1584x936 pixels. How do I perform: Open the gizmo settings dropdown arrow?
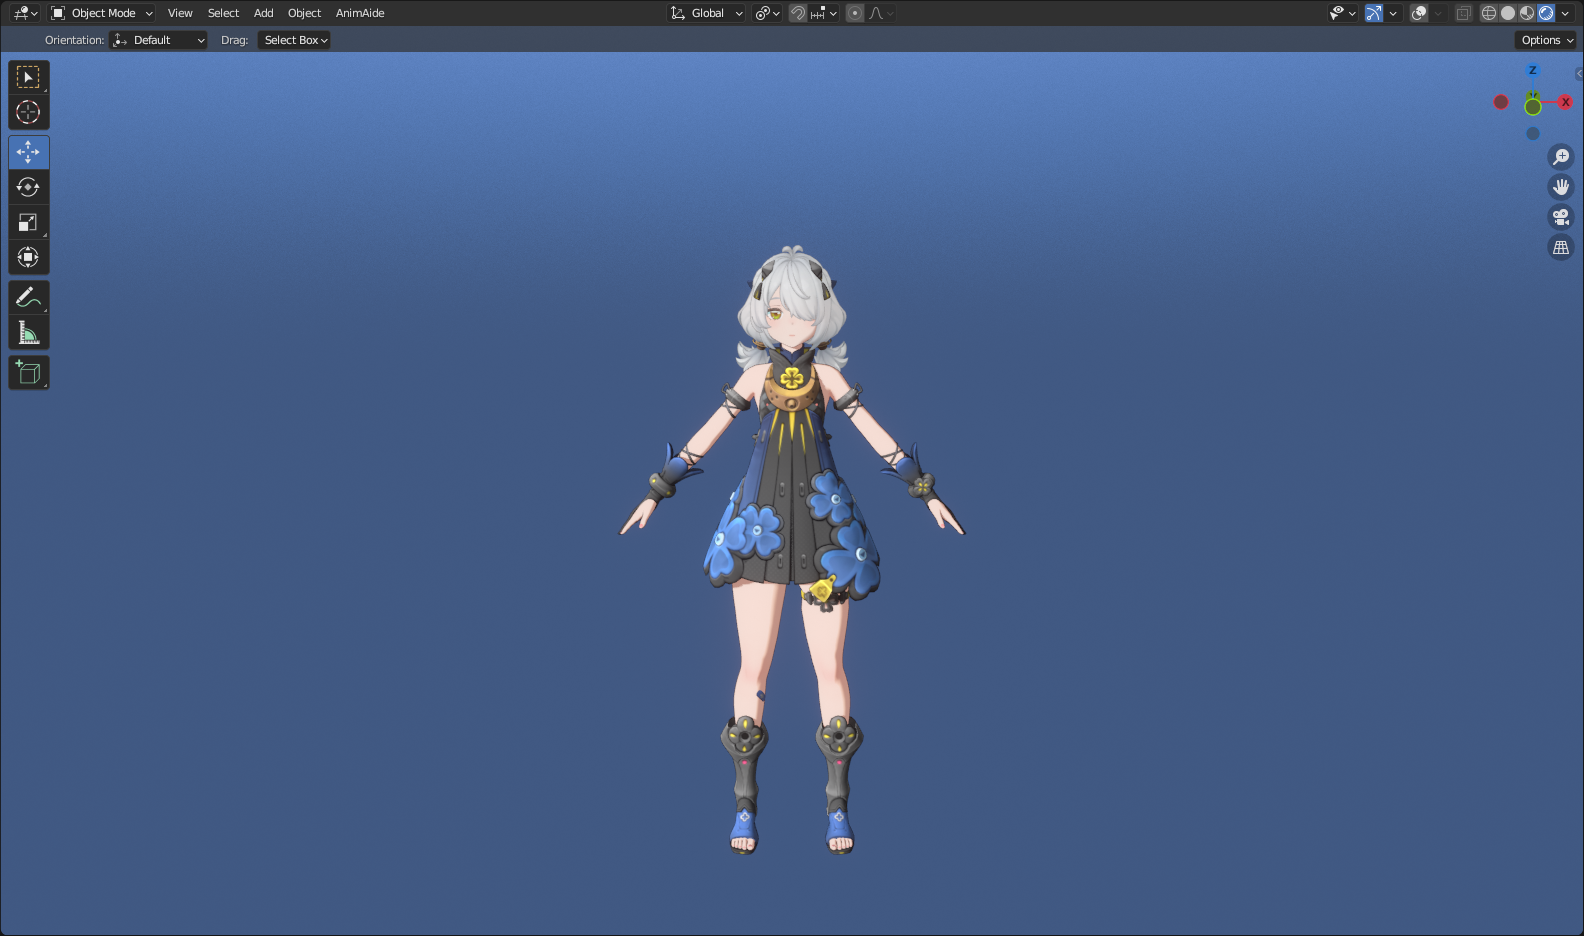coord(1393,13)
